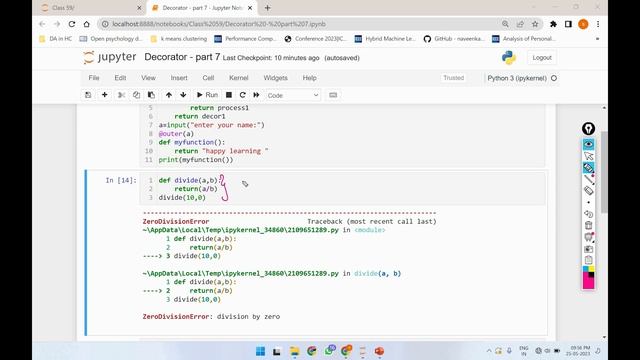Move selected cell down arrow
640x360 pixels.
click(183, 95)
